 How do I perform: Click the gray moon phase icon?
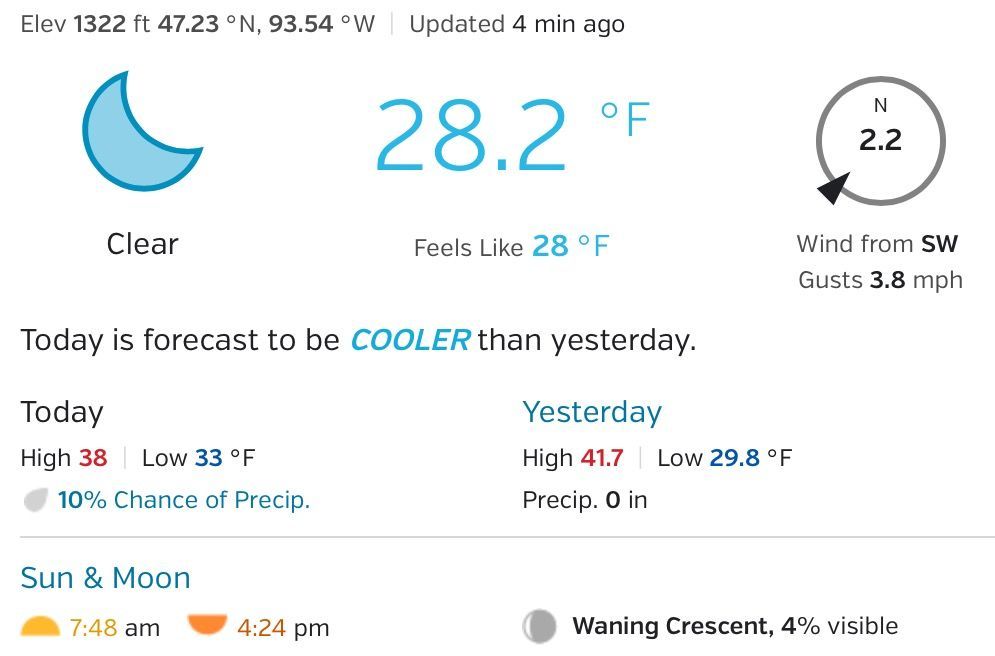coord(539,627)
